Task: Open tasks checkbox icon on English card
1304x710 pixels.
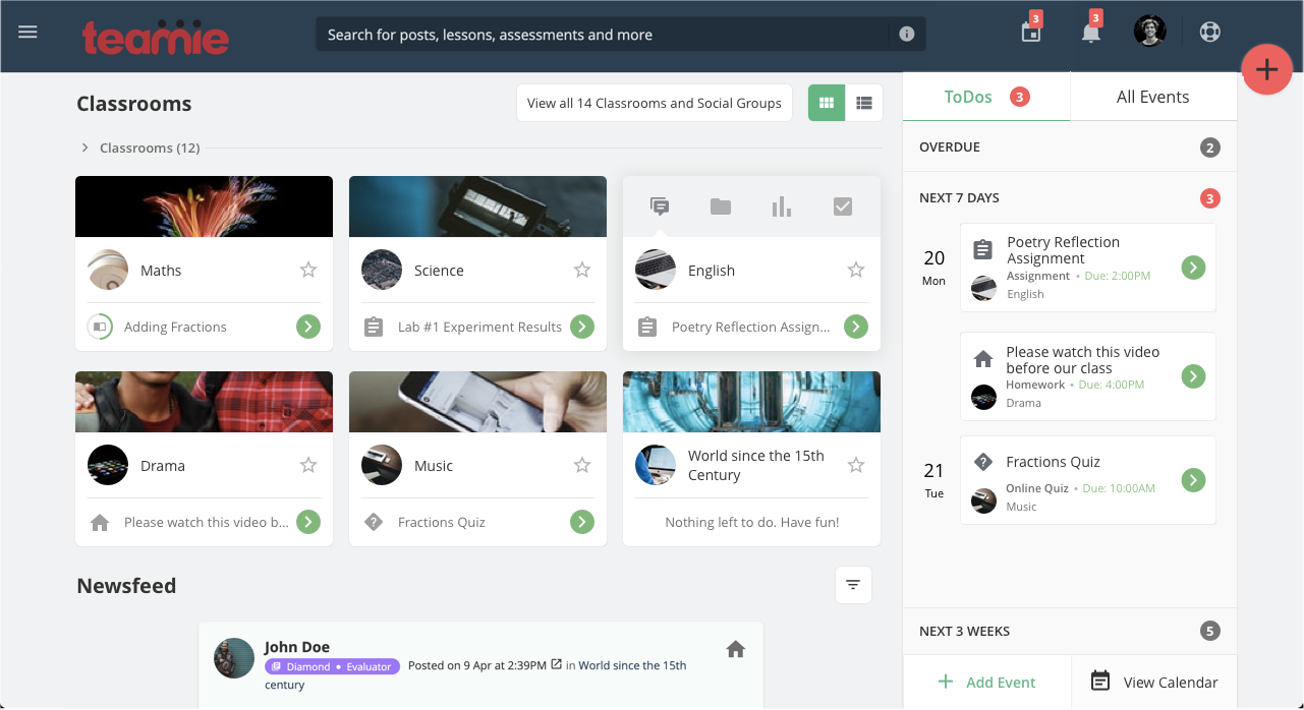Action: tap(843, 207)
